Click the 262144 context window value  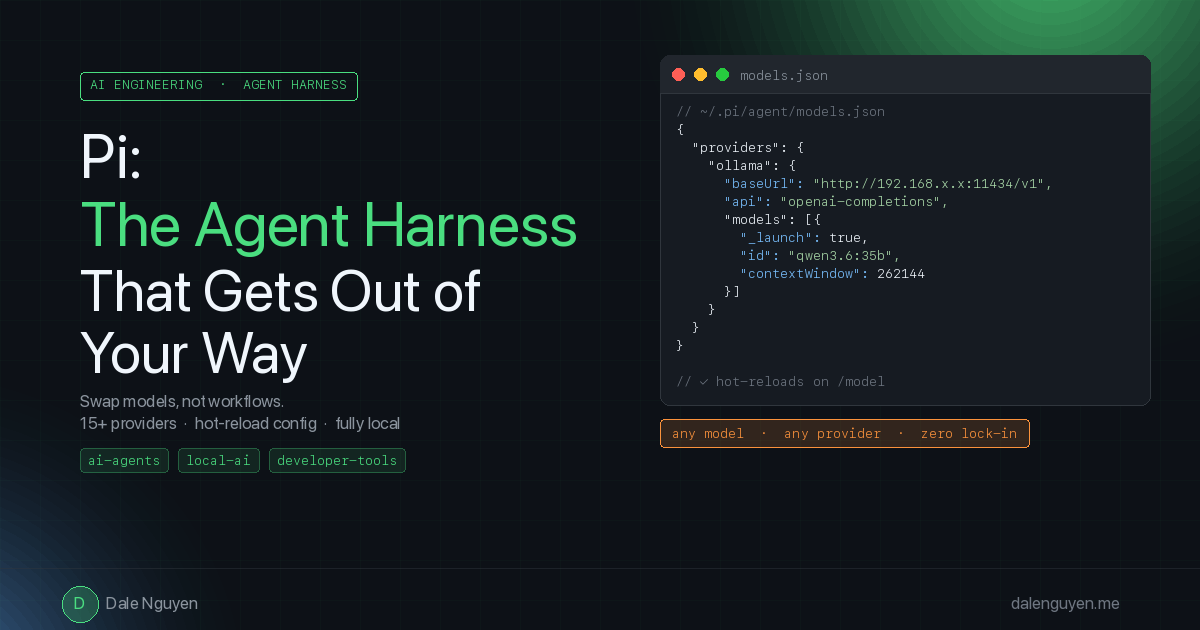pyautogui.click(x=901, y=274)
